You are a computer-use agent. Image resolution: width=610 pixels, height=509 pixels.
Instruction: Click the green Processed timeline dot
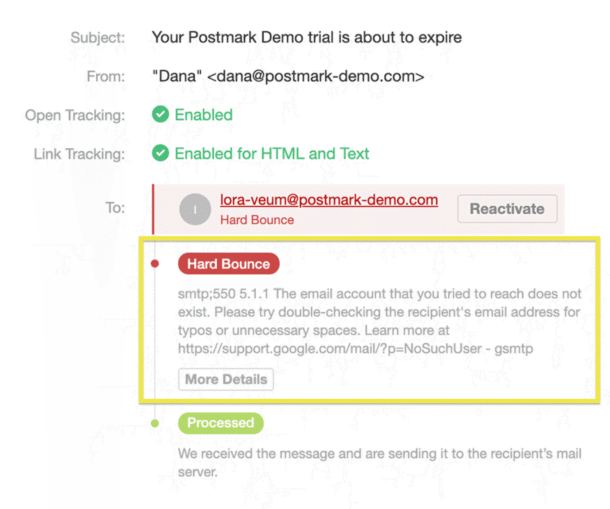(x=154, y=423)
